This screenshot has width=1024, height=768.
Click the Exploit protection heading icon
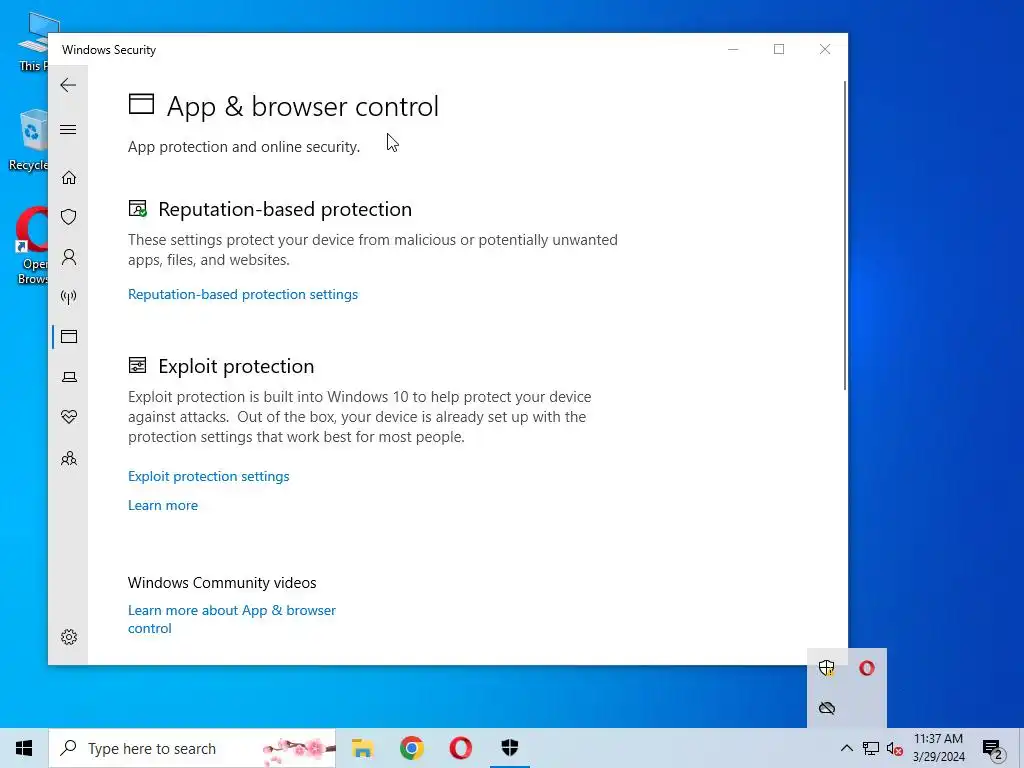coord(137,365)
